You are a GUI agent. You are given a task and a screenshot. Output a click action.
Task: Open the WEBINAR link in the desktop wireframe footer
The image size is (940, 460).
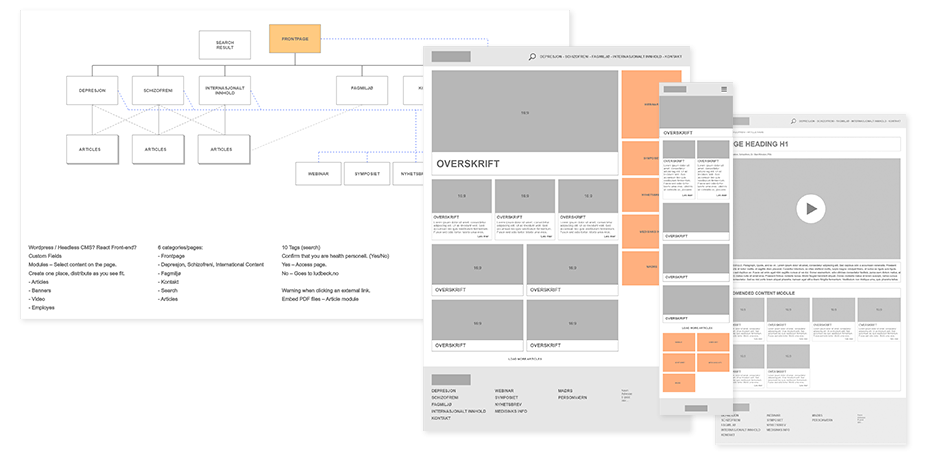pos(504,391)
